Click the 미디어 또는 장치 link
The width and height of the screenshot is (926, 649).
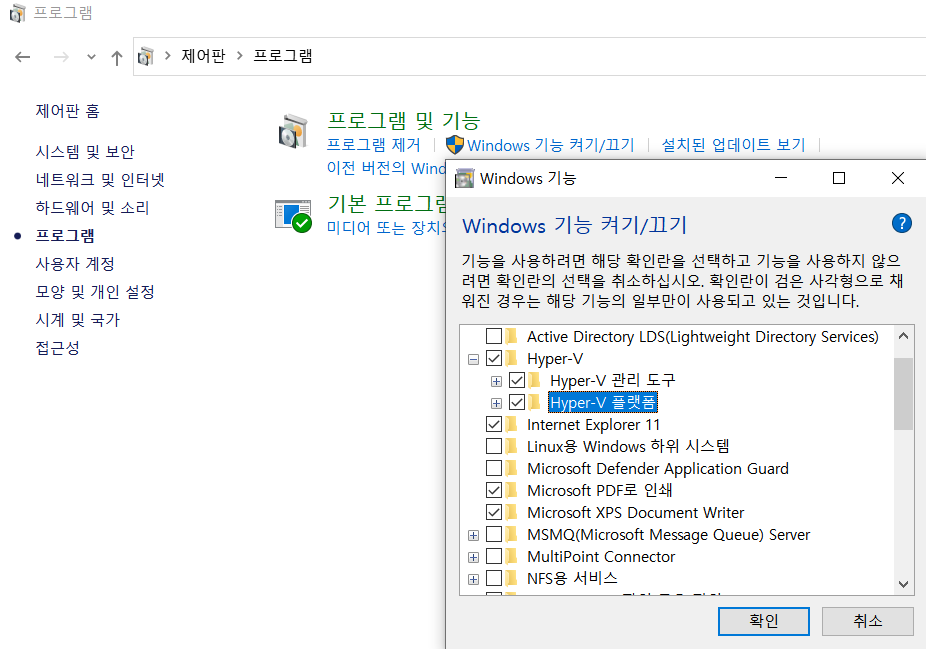386,227
